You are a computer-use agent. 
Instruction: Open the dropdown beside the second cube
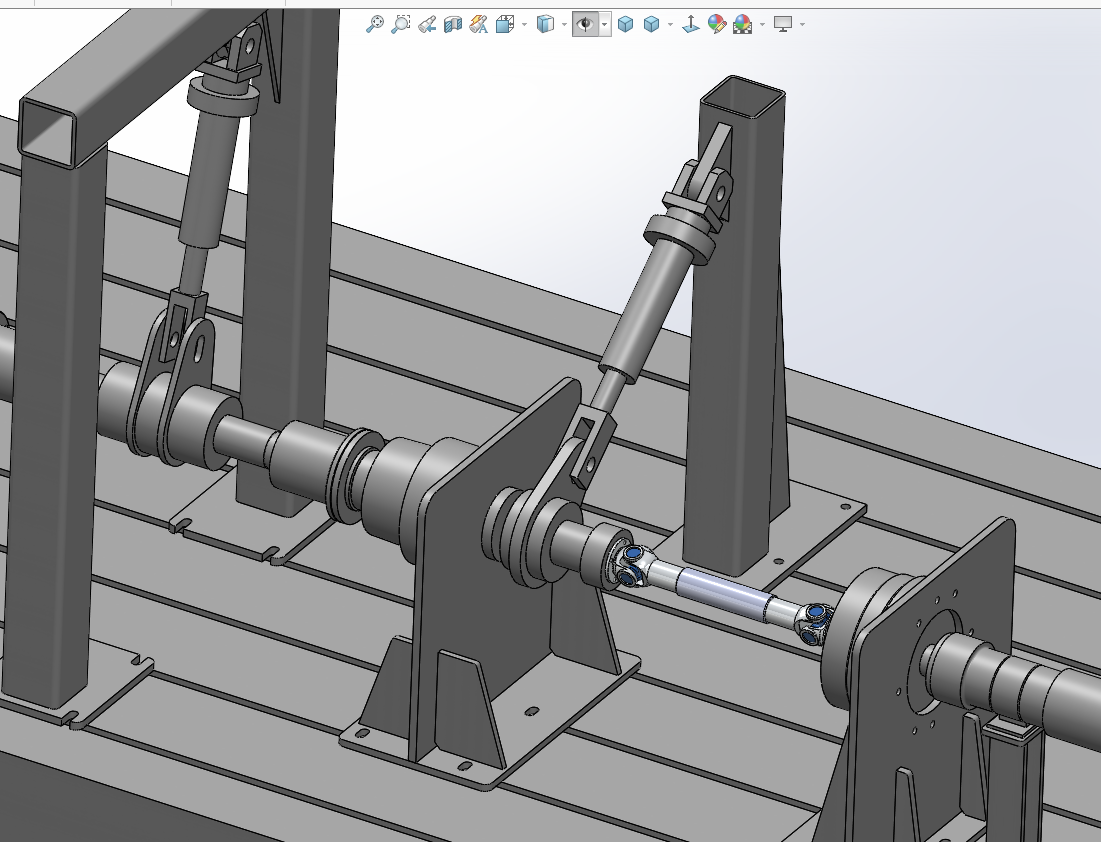click(670, 25)
